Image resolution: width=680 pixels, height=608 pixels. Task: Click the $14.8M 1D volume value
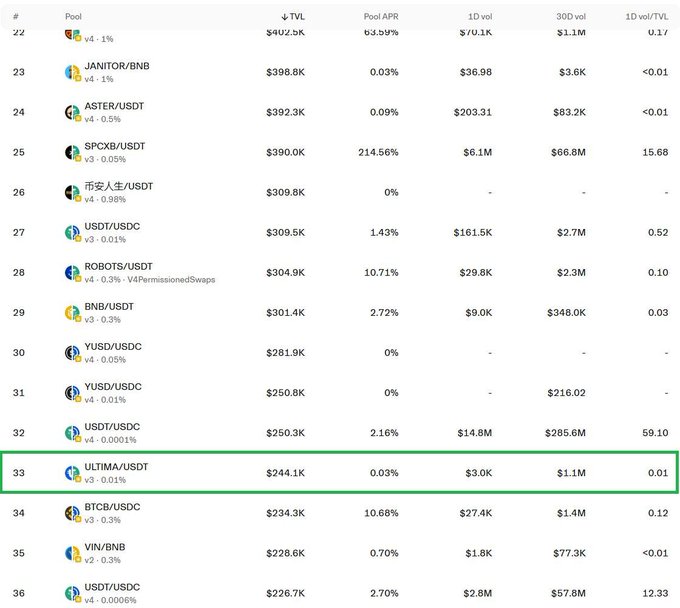(474, 433)
